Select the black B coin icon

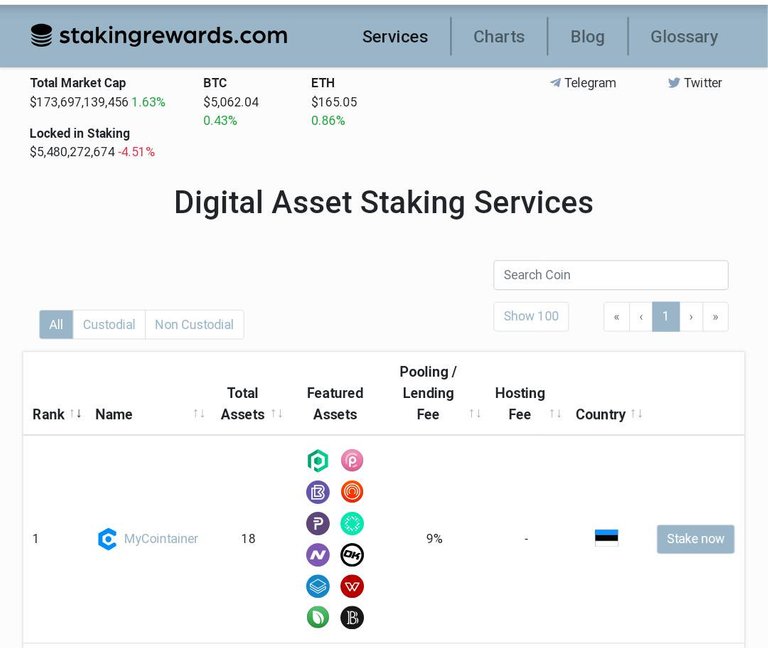(352, 618)
